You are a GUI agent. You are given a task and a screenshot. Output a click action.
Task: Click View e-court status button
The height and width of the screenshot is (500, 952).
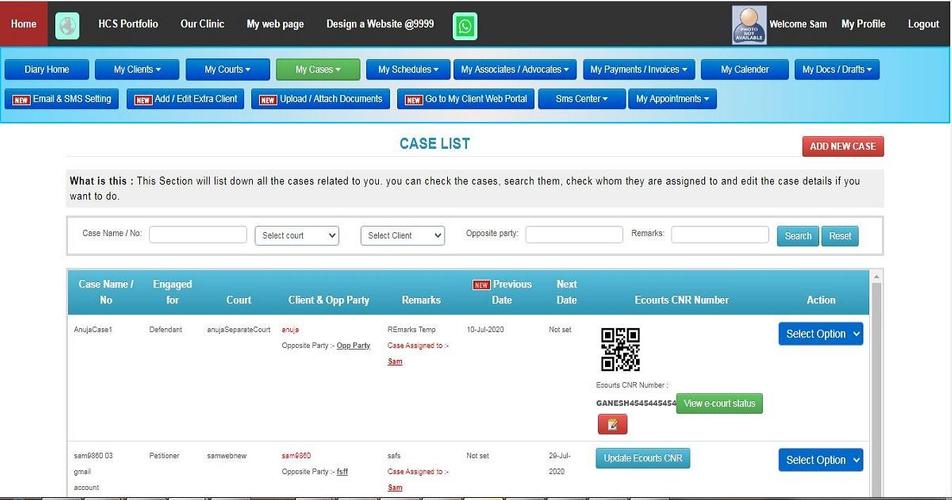click(719, 403)
